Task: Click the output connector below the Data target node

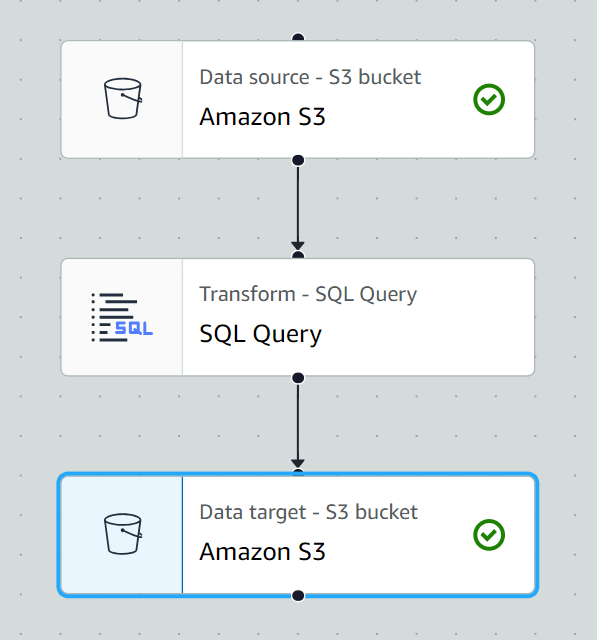Action: coord(298,596)
